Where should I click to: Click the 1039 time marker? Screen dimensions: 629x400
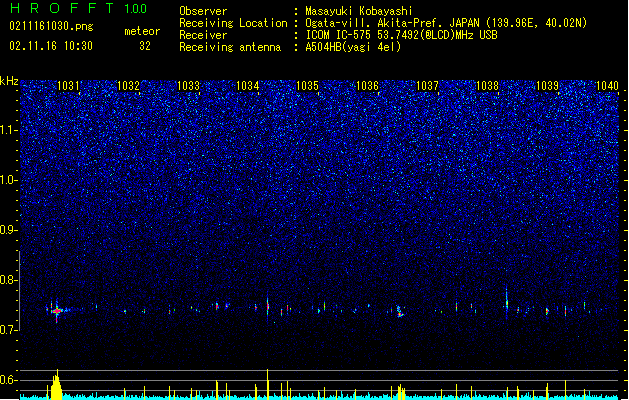coord(547,85)
